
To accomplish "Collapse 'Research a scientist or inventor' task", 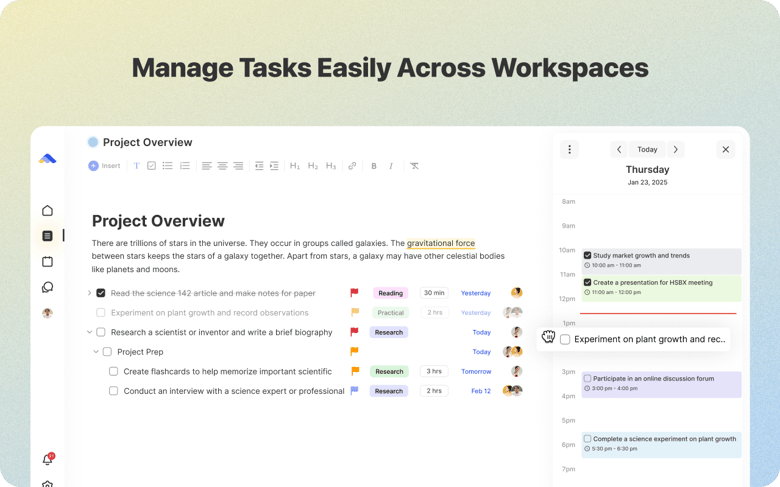I will coord(89,332).
